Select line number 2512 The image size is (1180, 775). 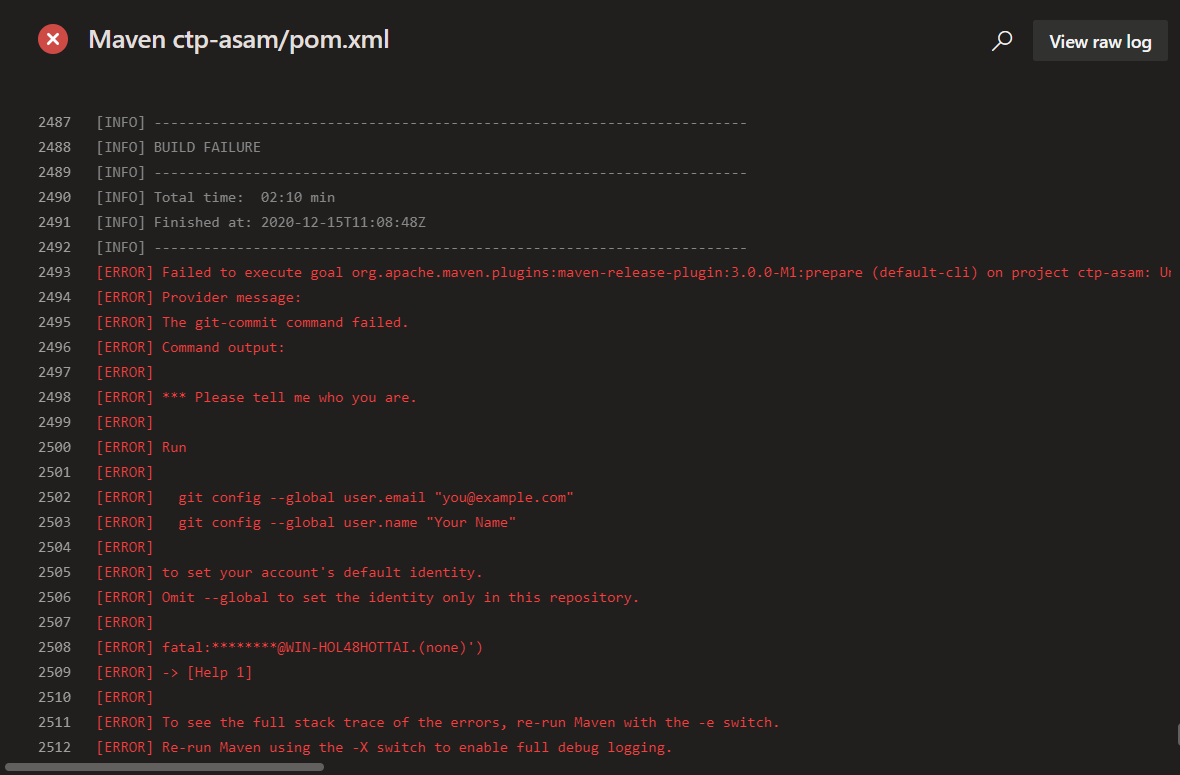(54, 747)
